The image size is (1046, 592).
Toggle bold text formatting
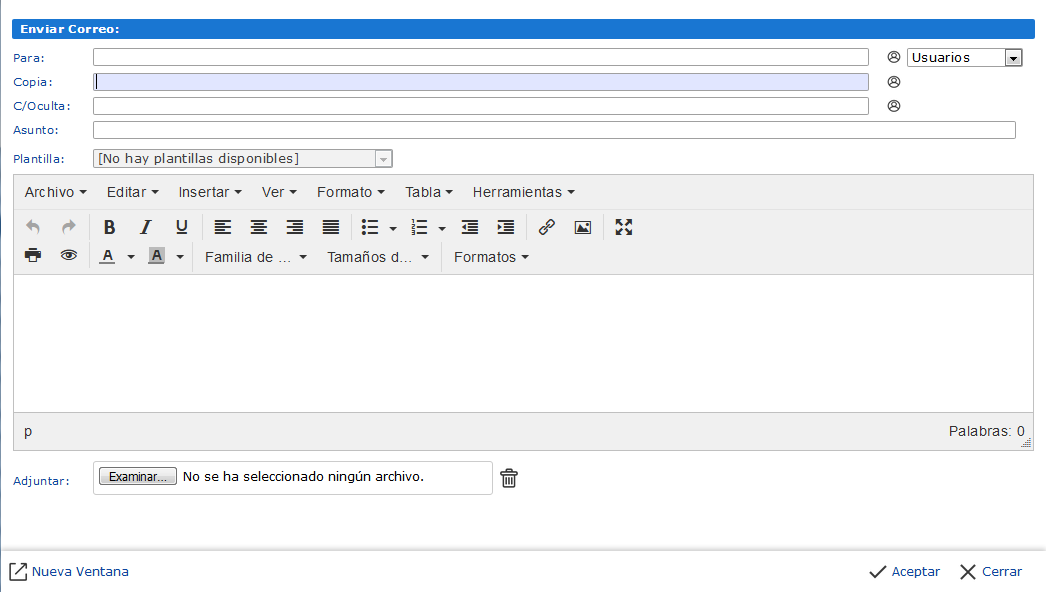[x=110, y=227]
